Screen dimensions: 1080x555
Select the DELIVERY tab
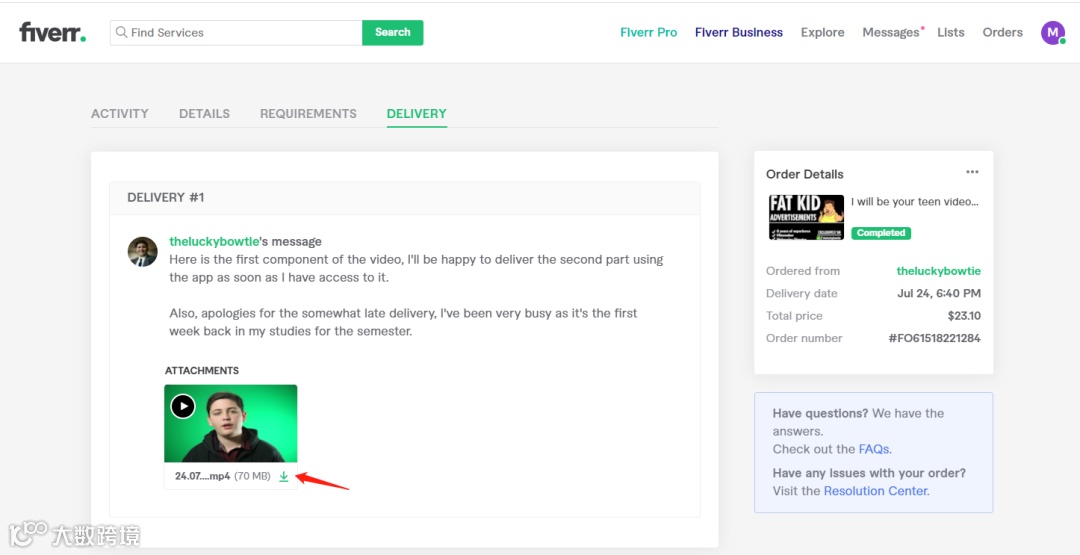coord(417,114)
